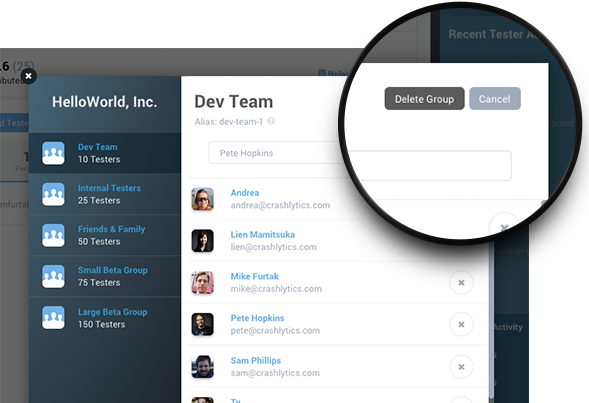Click the magnified remove X circle icon
The height and width of the screenshot is (403, 589).
[504, 227]
